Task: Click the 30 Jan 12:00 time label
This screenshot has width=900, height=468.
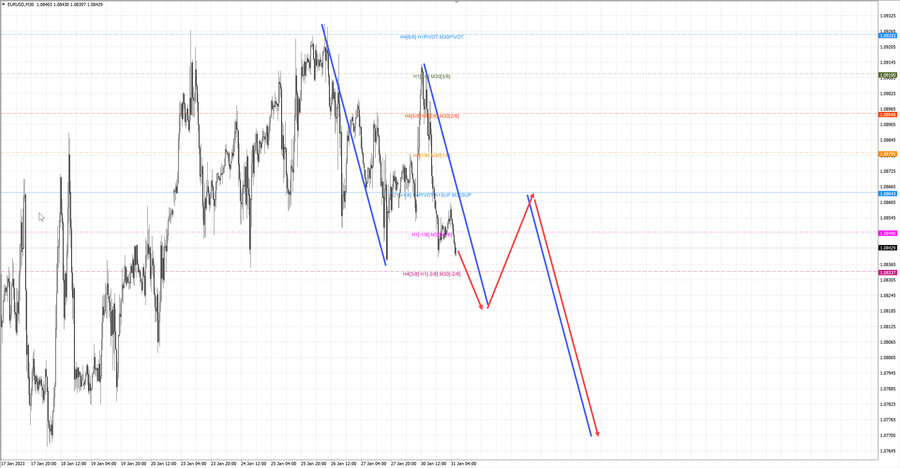Action: (x=433, y=463)
